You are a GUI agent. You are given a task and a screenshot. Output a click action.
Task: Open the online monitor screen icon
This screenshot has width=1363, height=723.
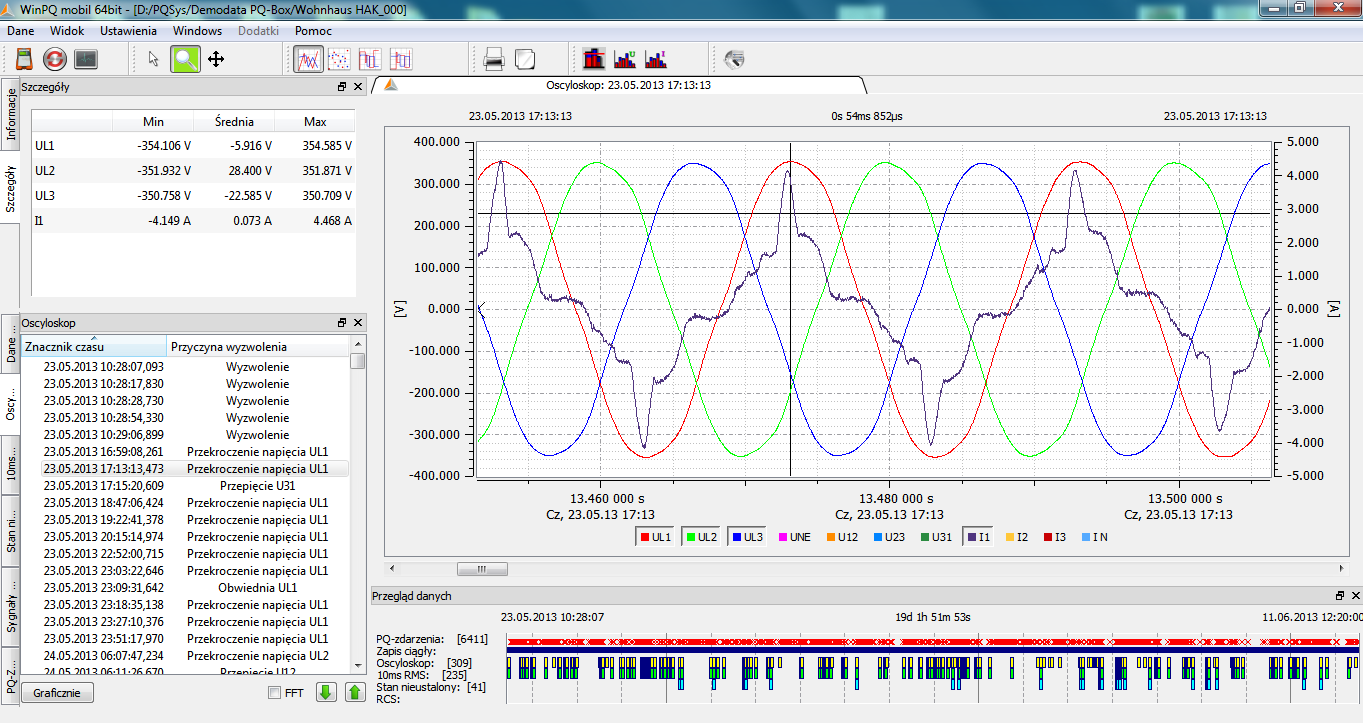tap(85, 60)
